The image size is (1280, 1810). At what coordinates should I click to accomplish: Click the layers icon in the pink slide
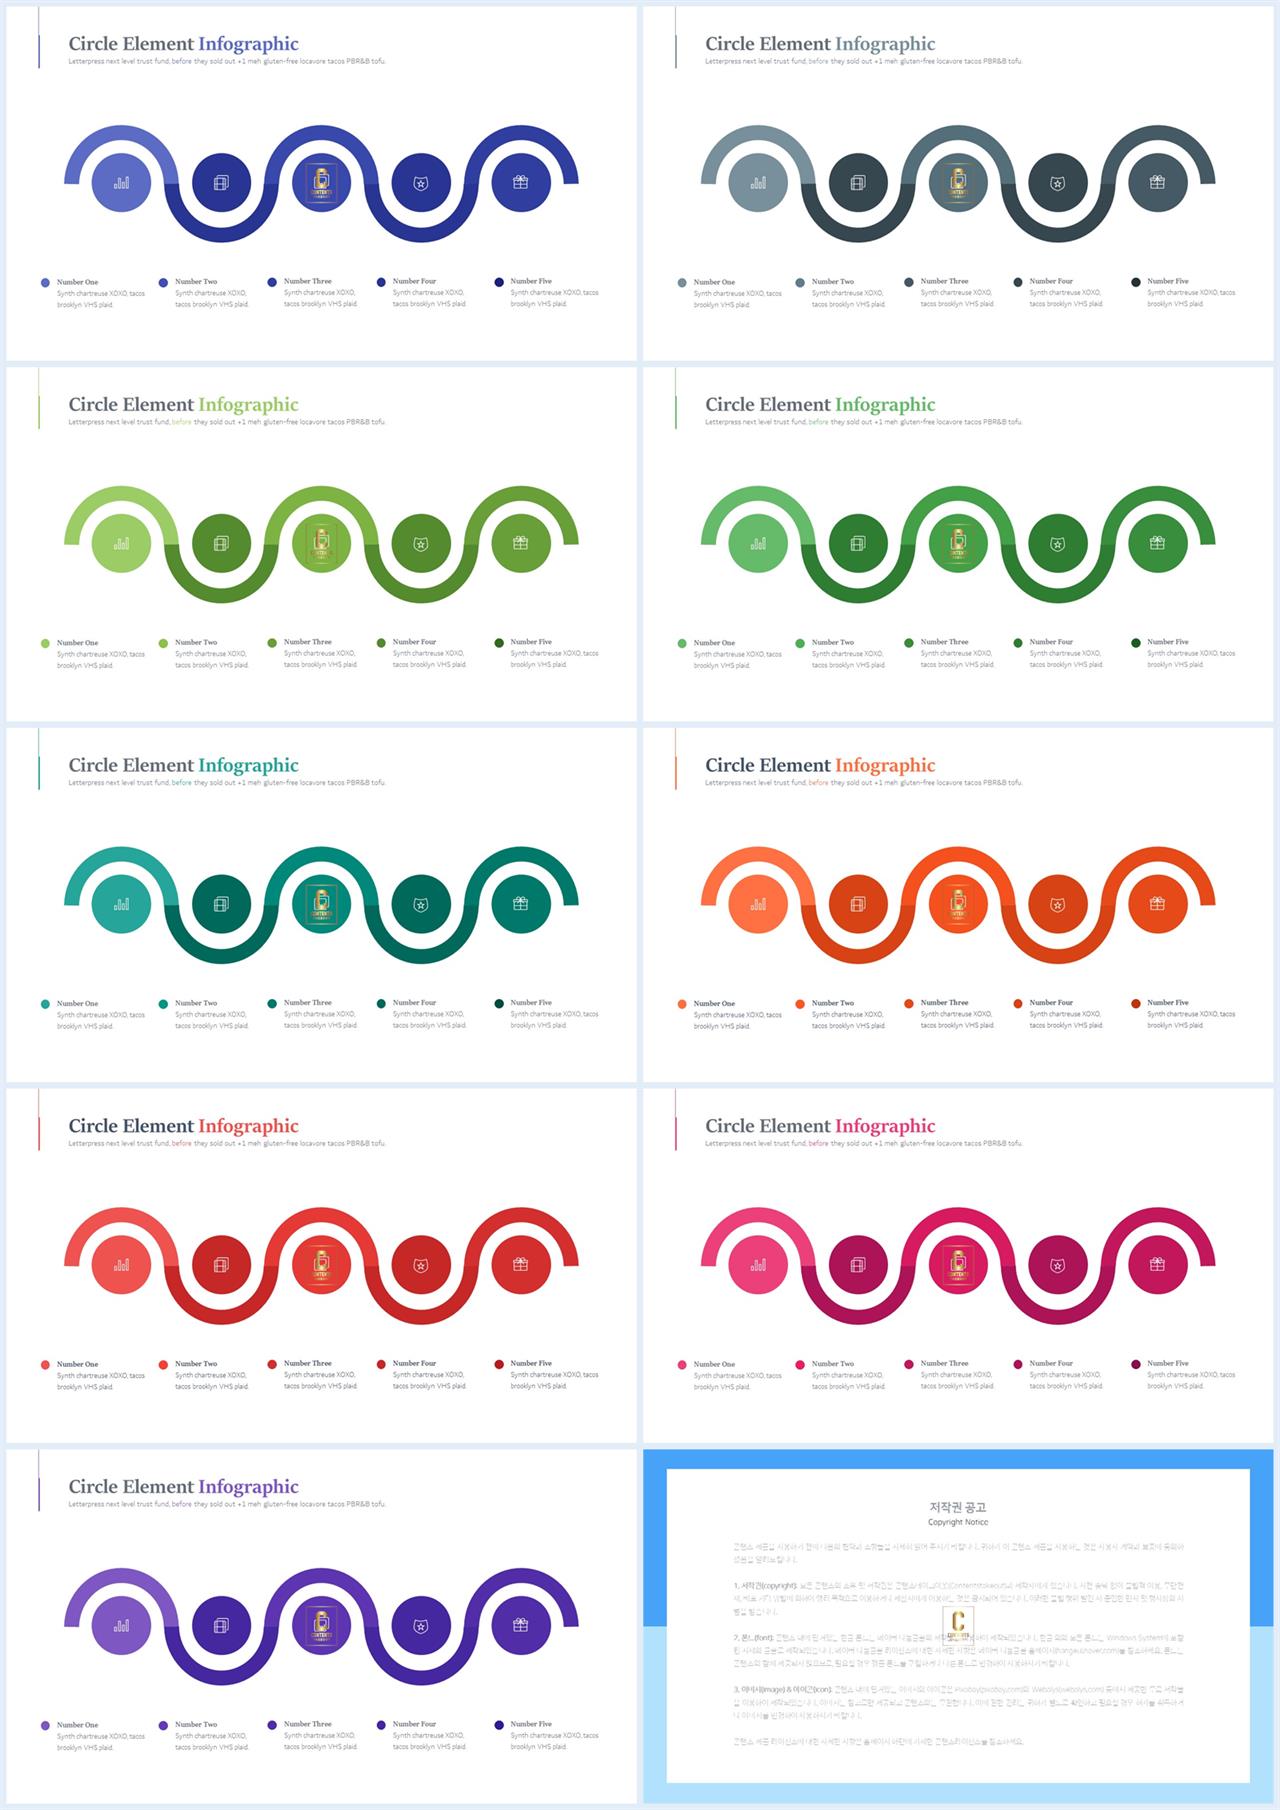(858, 1265)
